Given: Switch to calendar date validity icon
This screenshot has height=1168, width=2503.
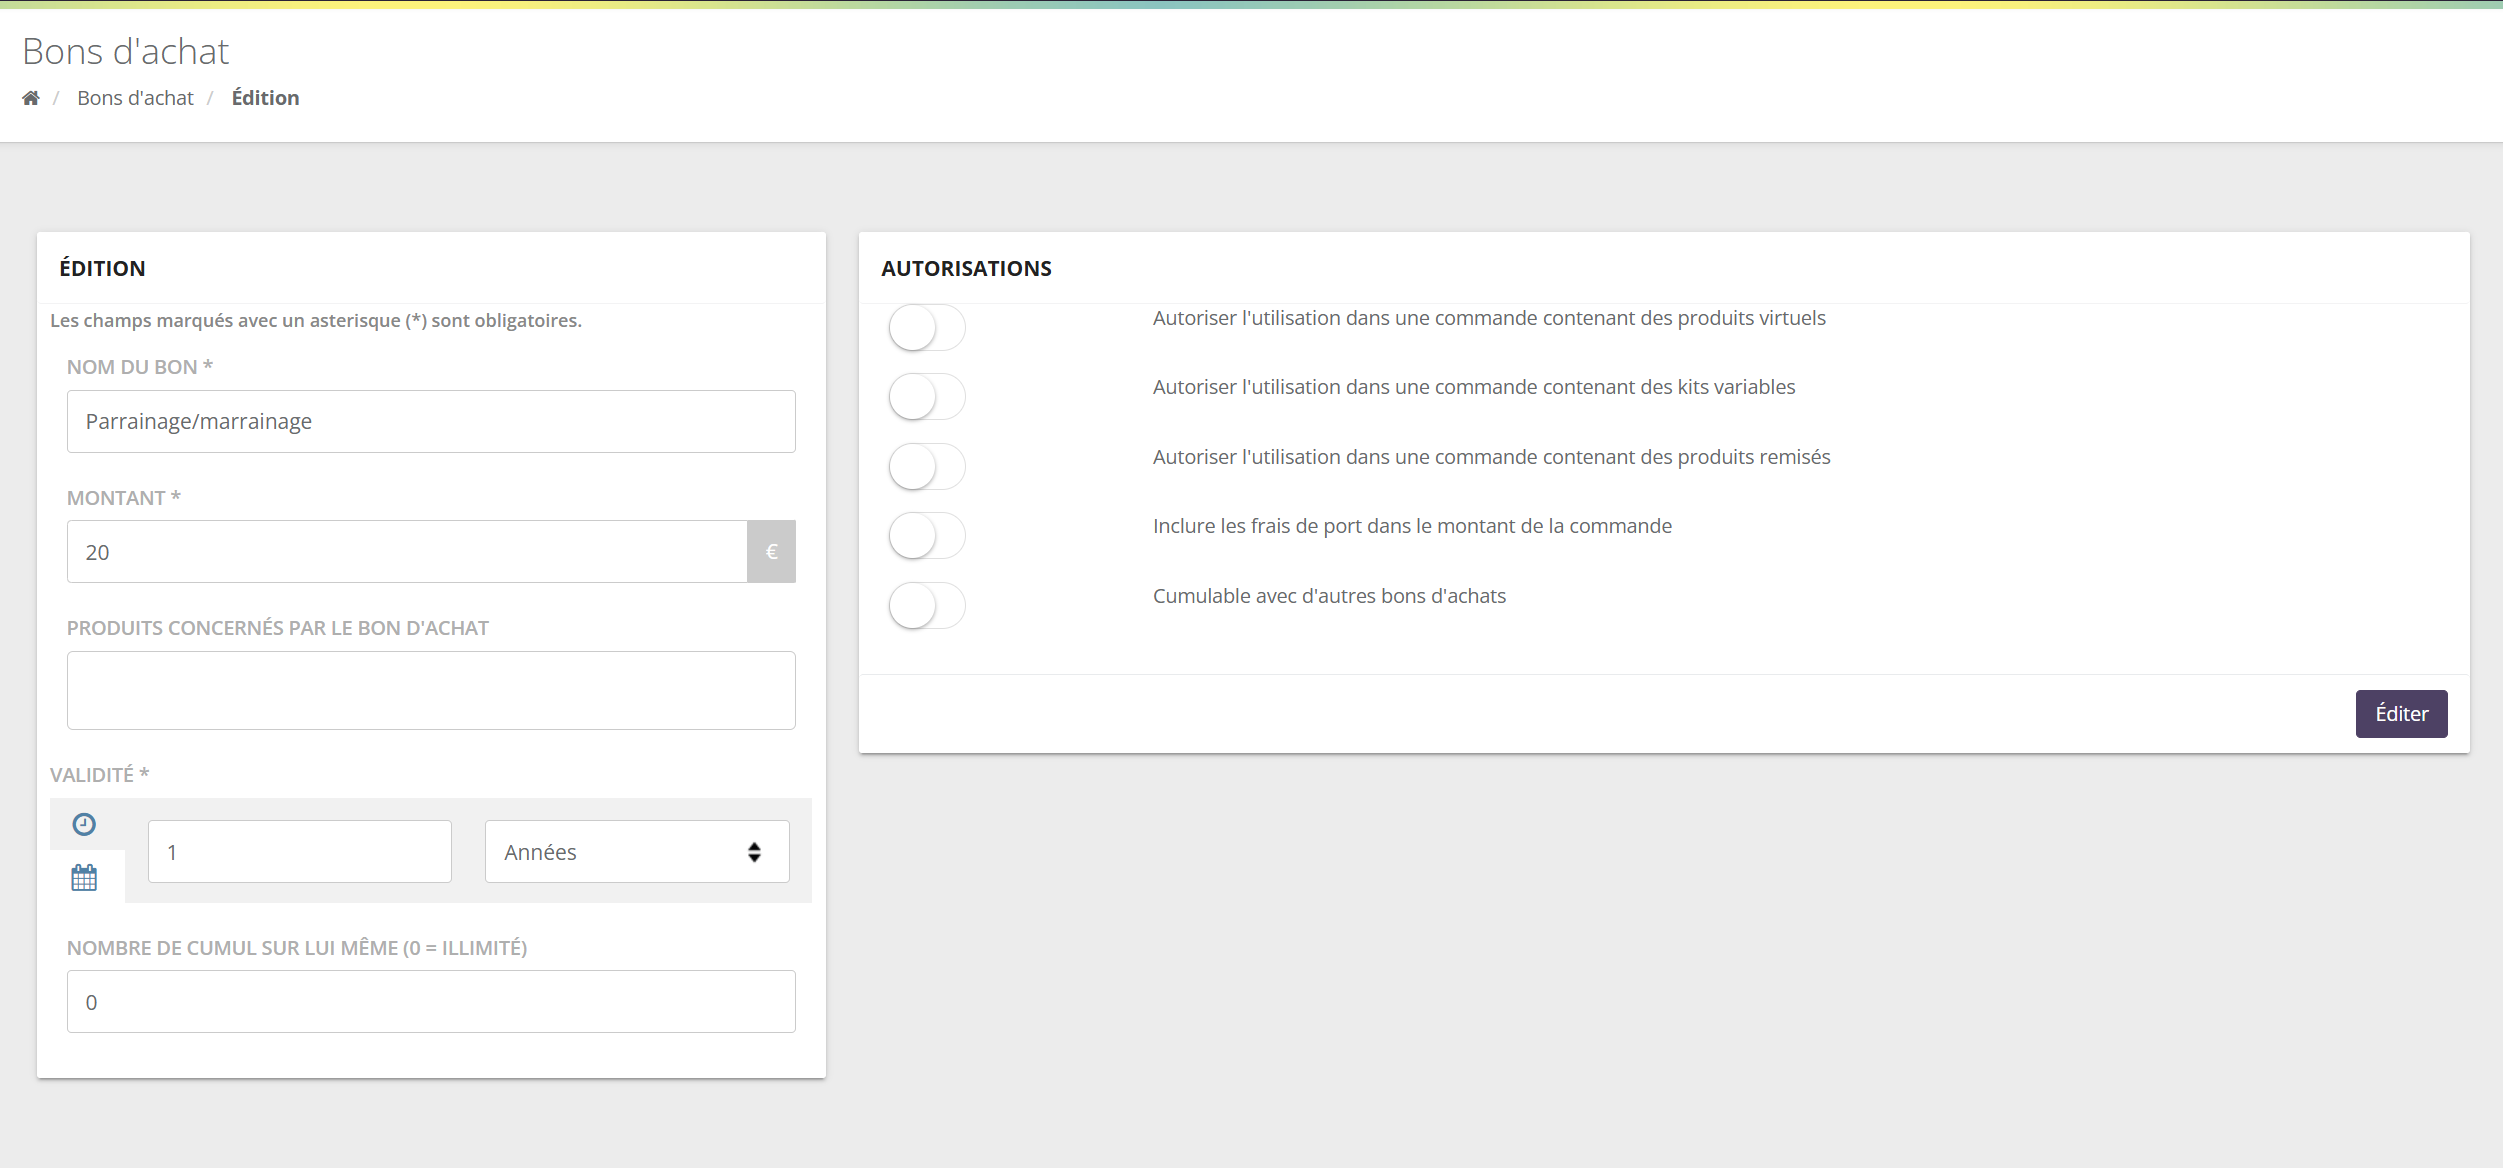Looking at the screenshot, I should click(84, 878).
